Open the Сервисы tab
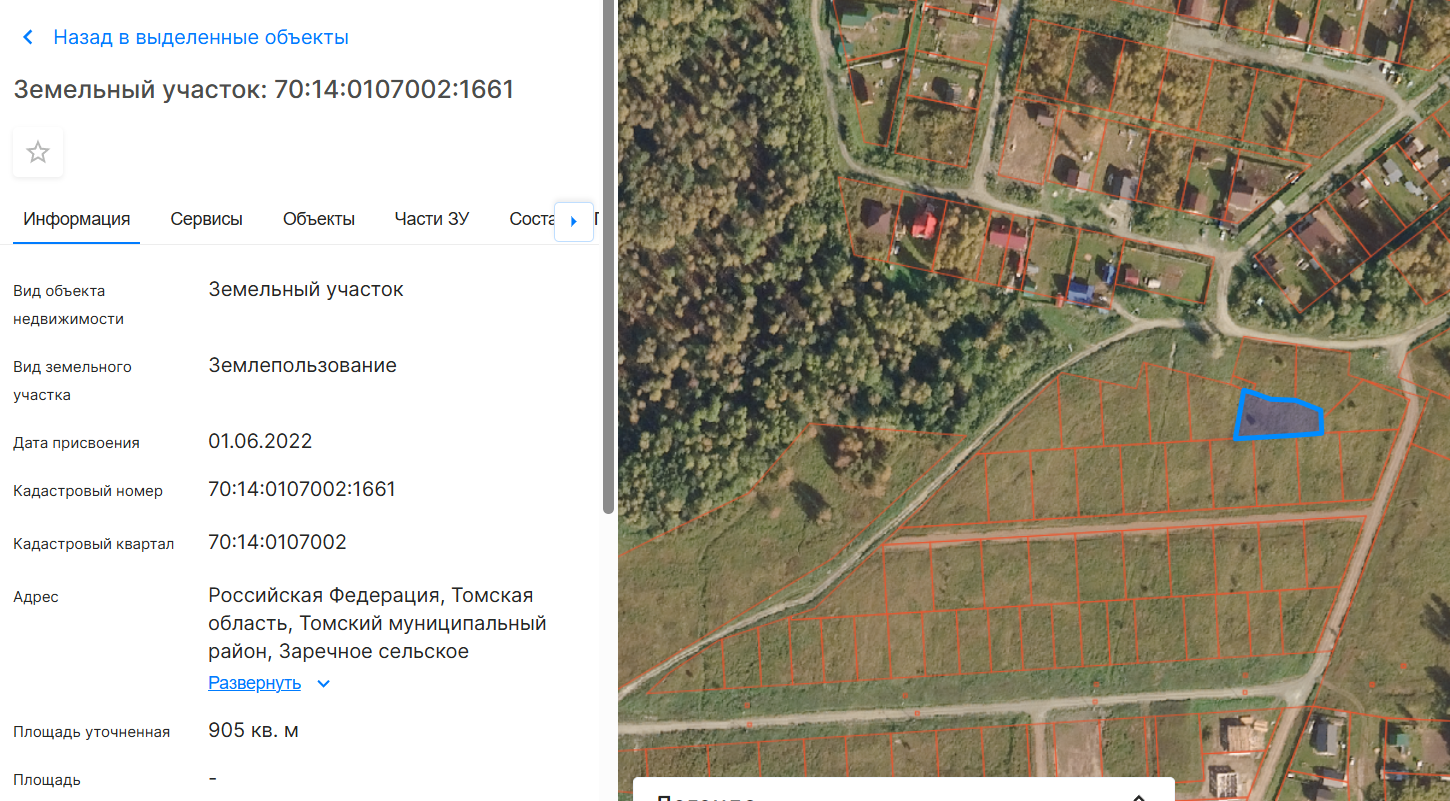This screenshot has width=1450, height=801. point(206,219)
